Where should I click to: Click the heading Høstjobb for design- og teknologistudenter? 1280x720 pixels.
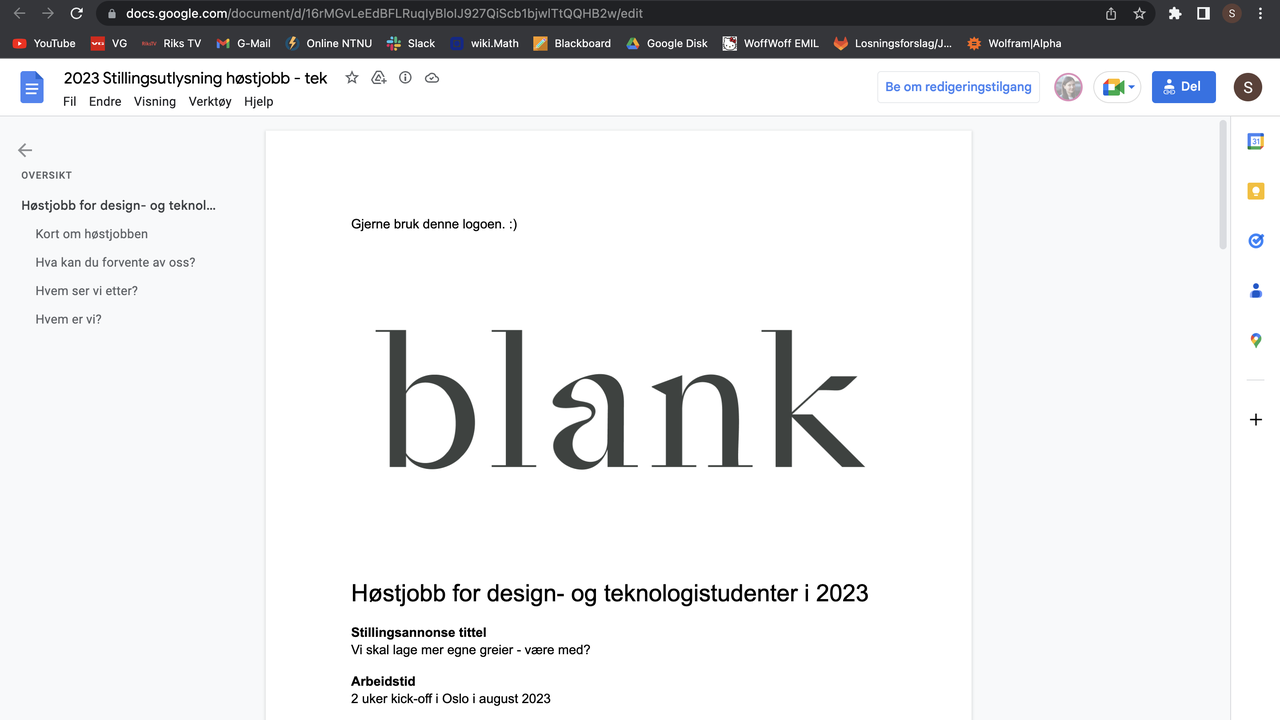pyautogui.click(x=610, y=593)
